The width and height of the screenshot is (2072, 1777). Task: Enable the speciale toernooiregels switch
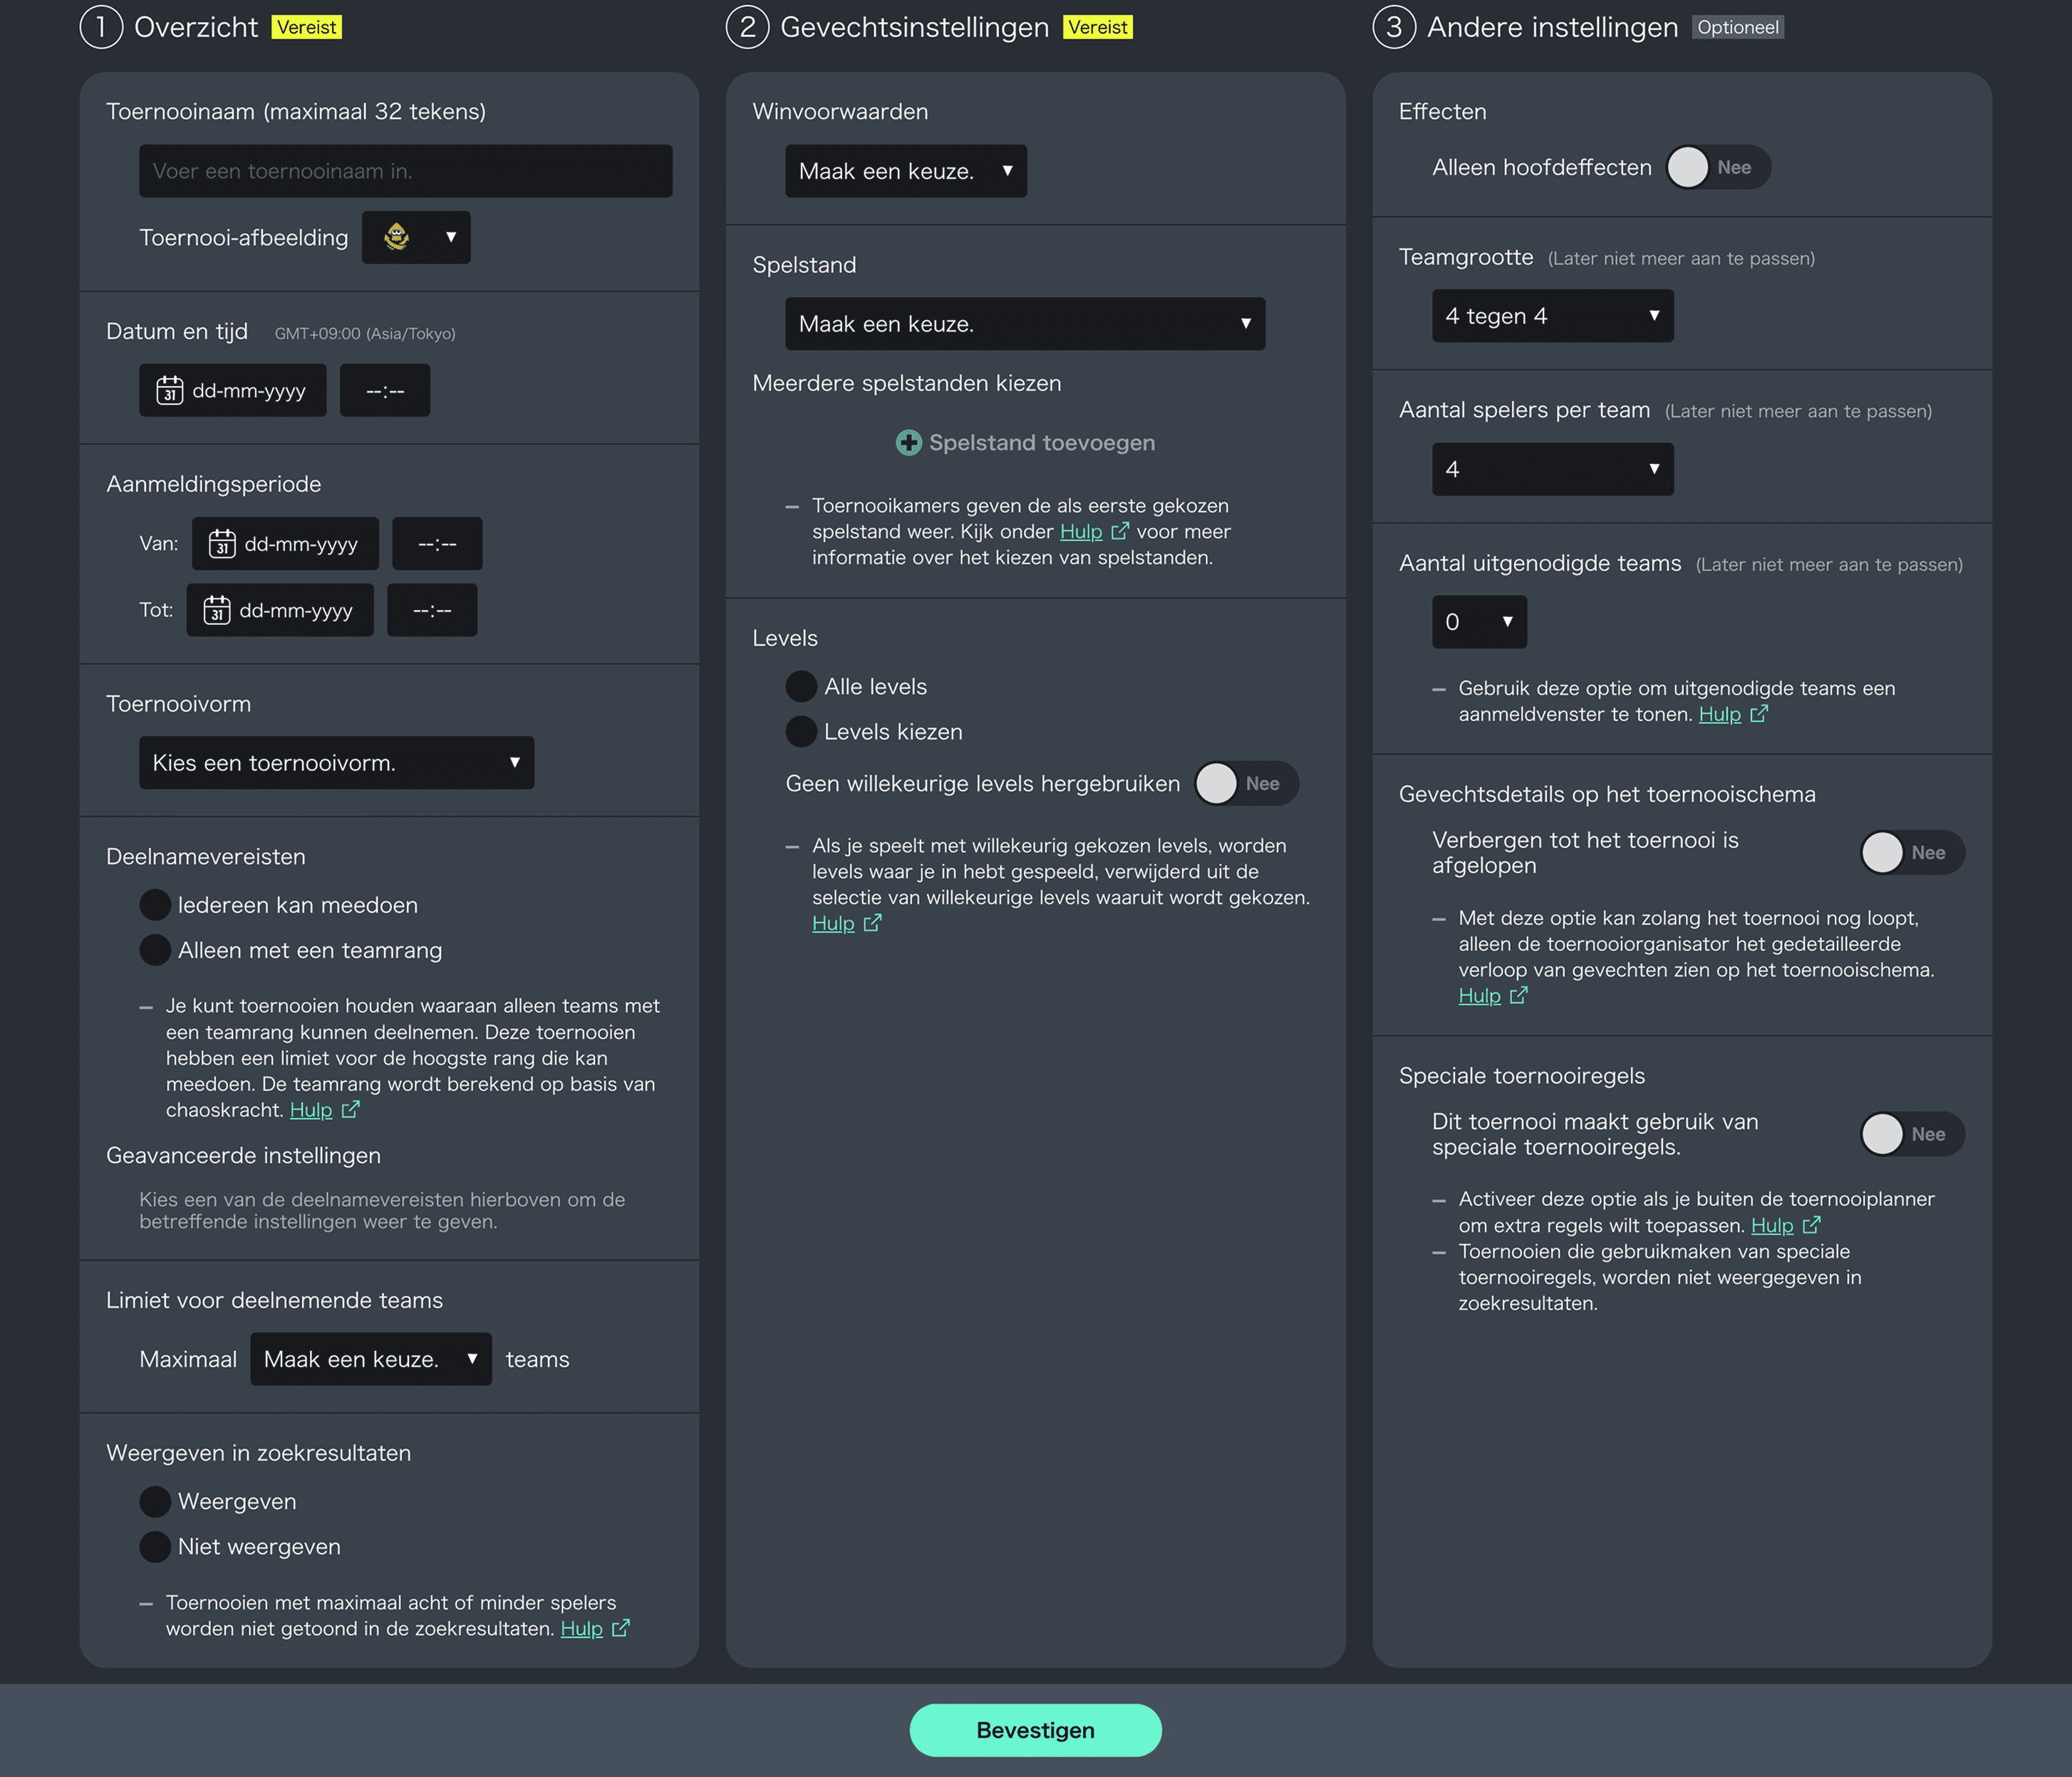(1912, 1133)
